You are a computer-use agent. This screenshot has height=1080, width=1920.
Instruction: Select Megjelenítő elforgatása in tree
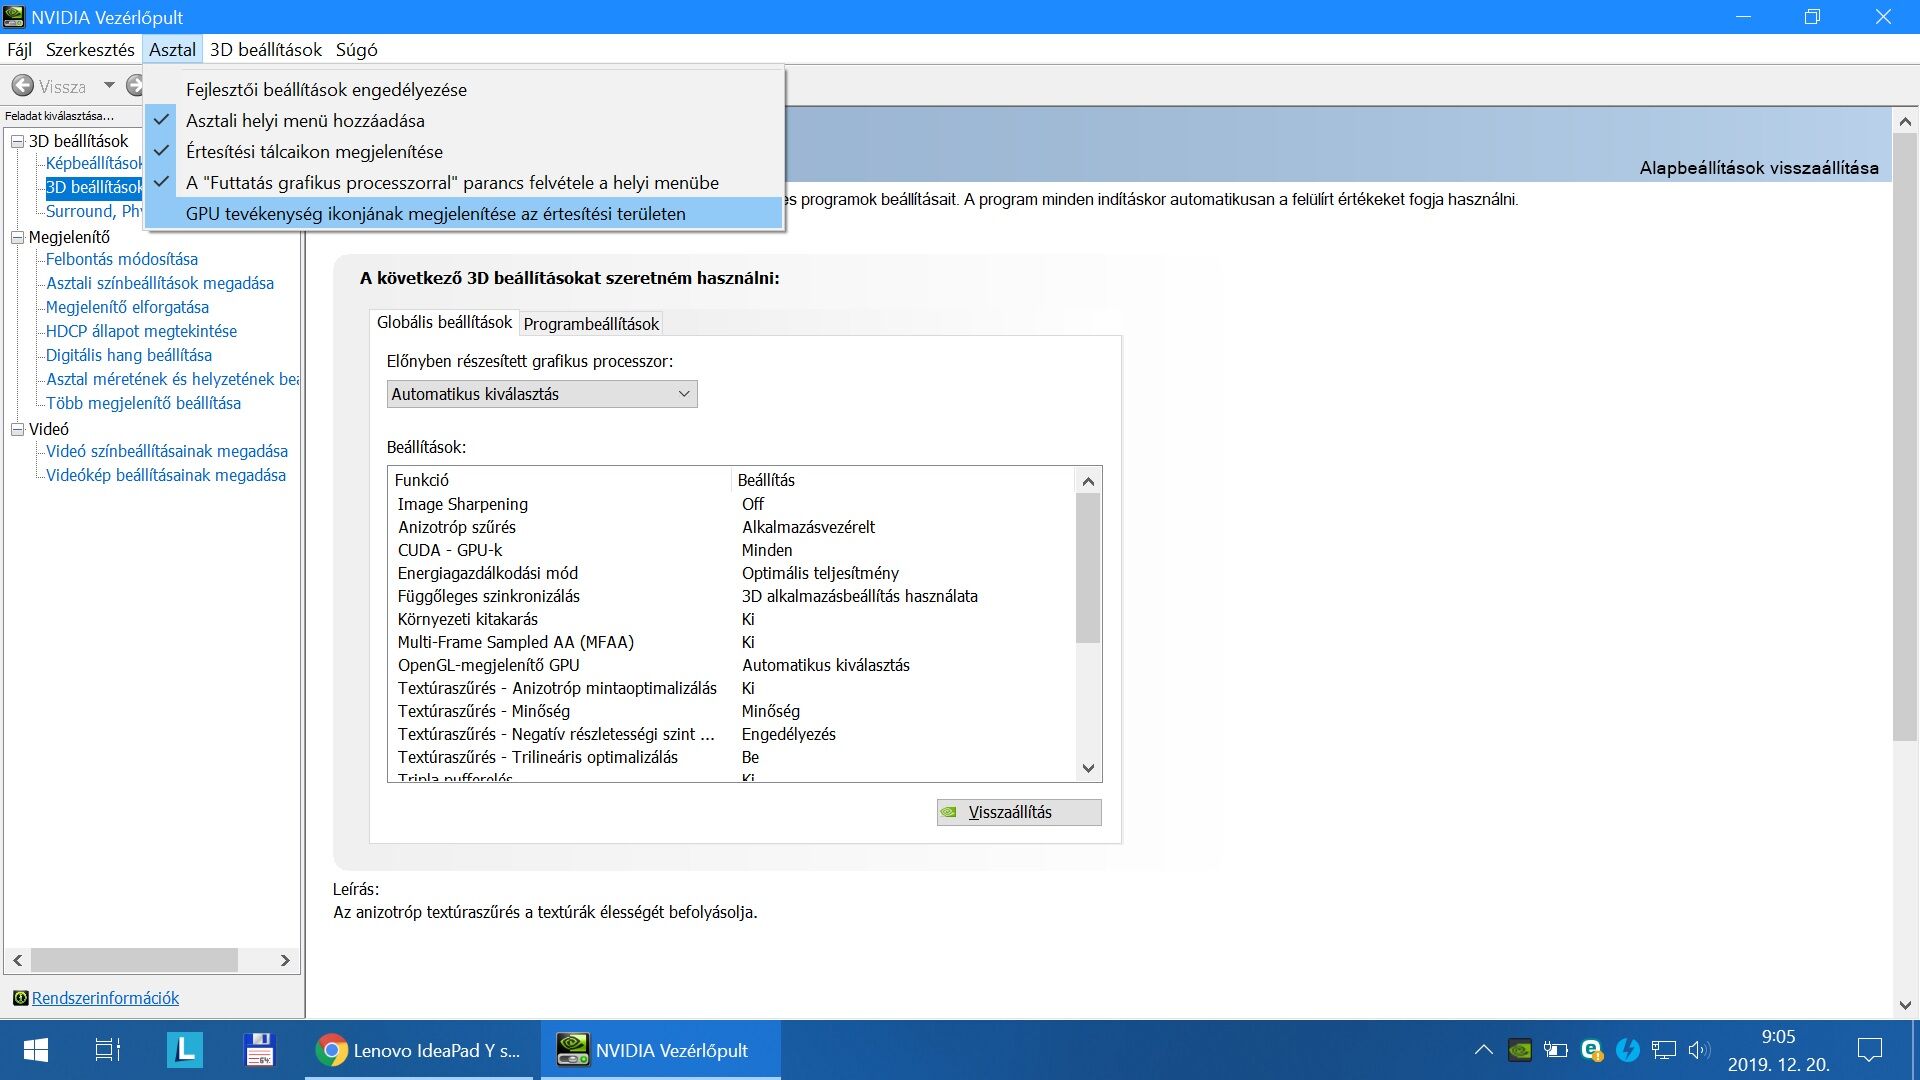127,307
